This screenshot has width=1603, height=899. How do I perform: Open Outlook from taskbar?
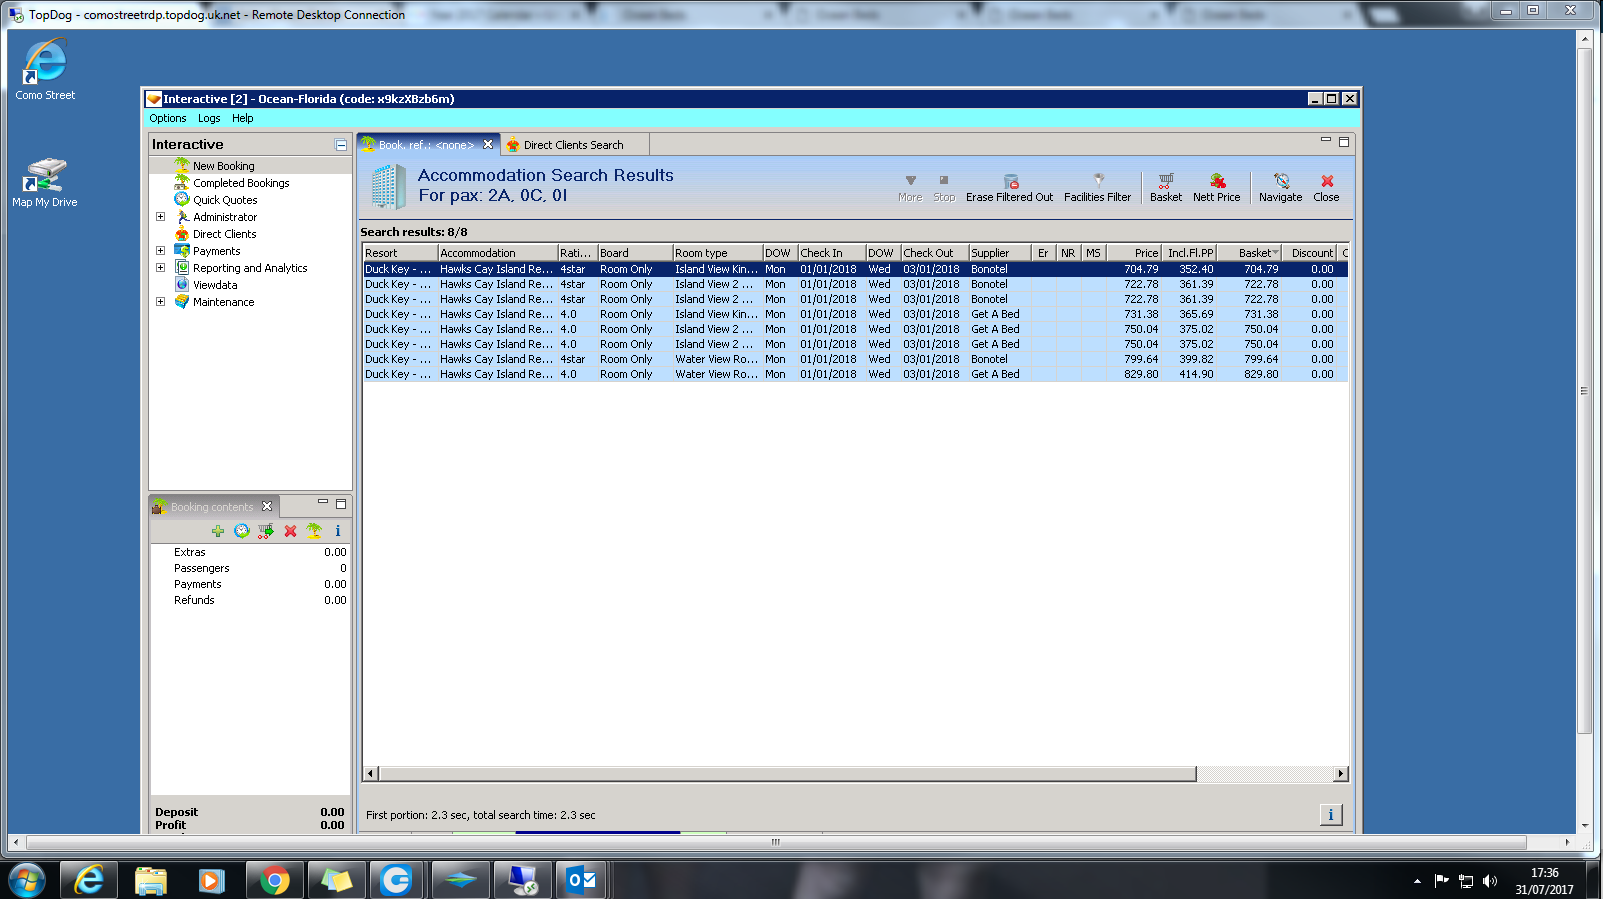581,880
